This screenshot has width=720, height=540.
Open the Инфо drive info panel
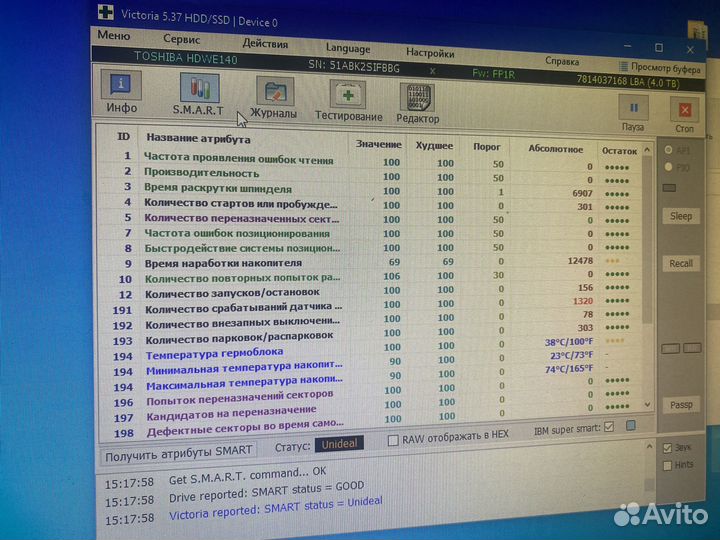121,91
